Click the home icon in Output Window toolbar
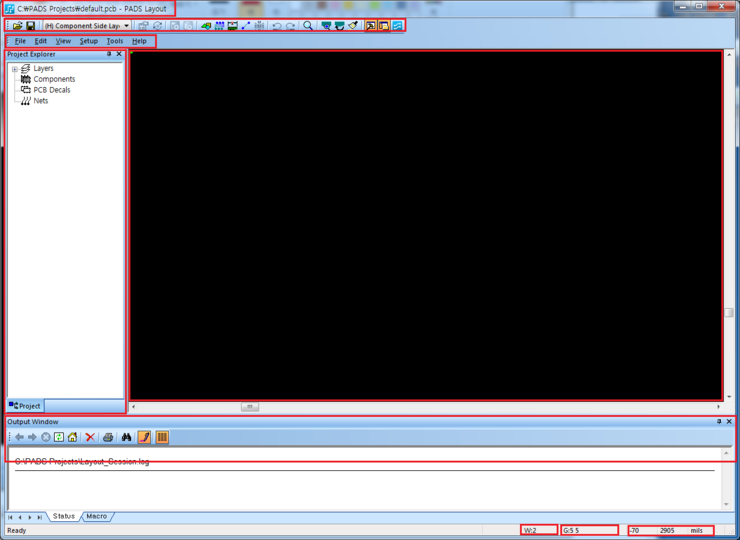Viewport: 740px width, 540px height. 72,437
